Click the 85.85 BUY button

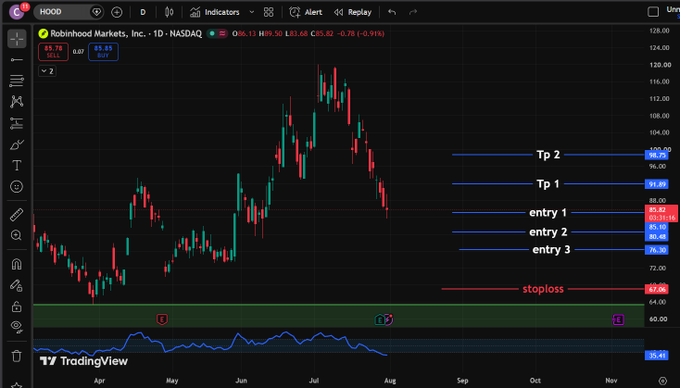pos(103,52)
